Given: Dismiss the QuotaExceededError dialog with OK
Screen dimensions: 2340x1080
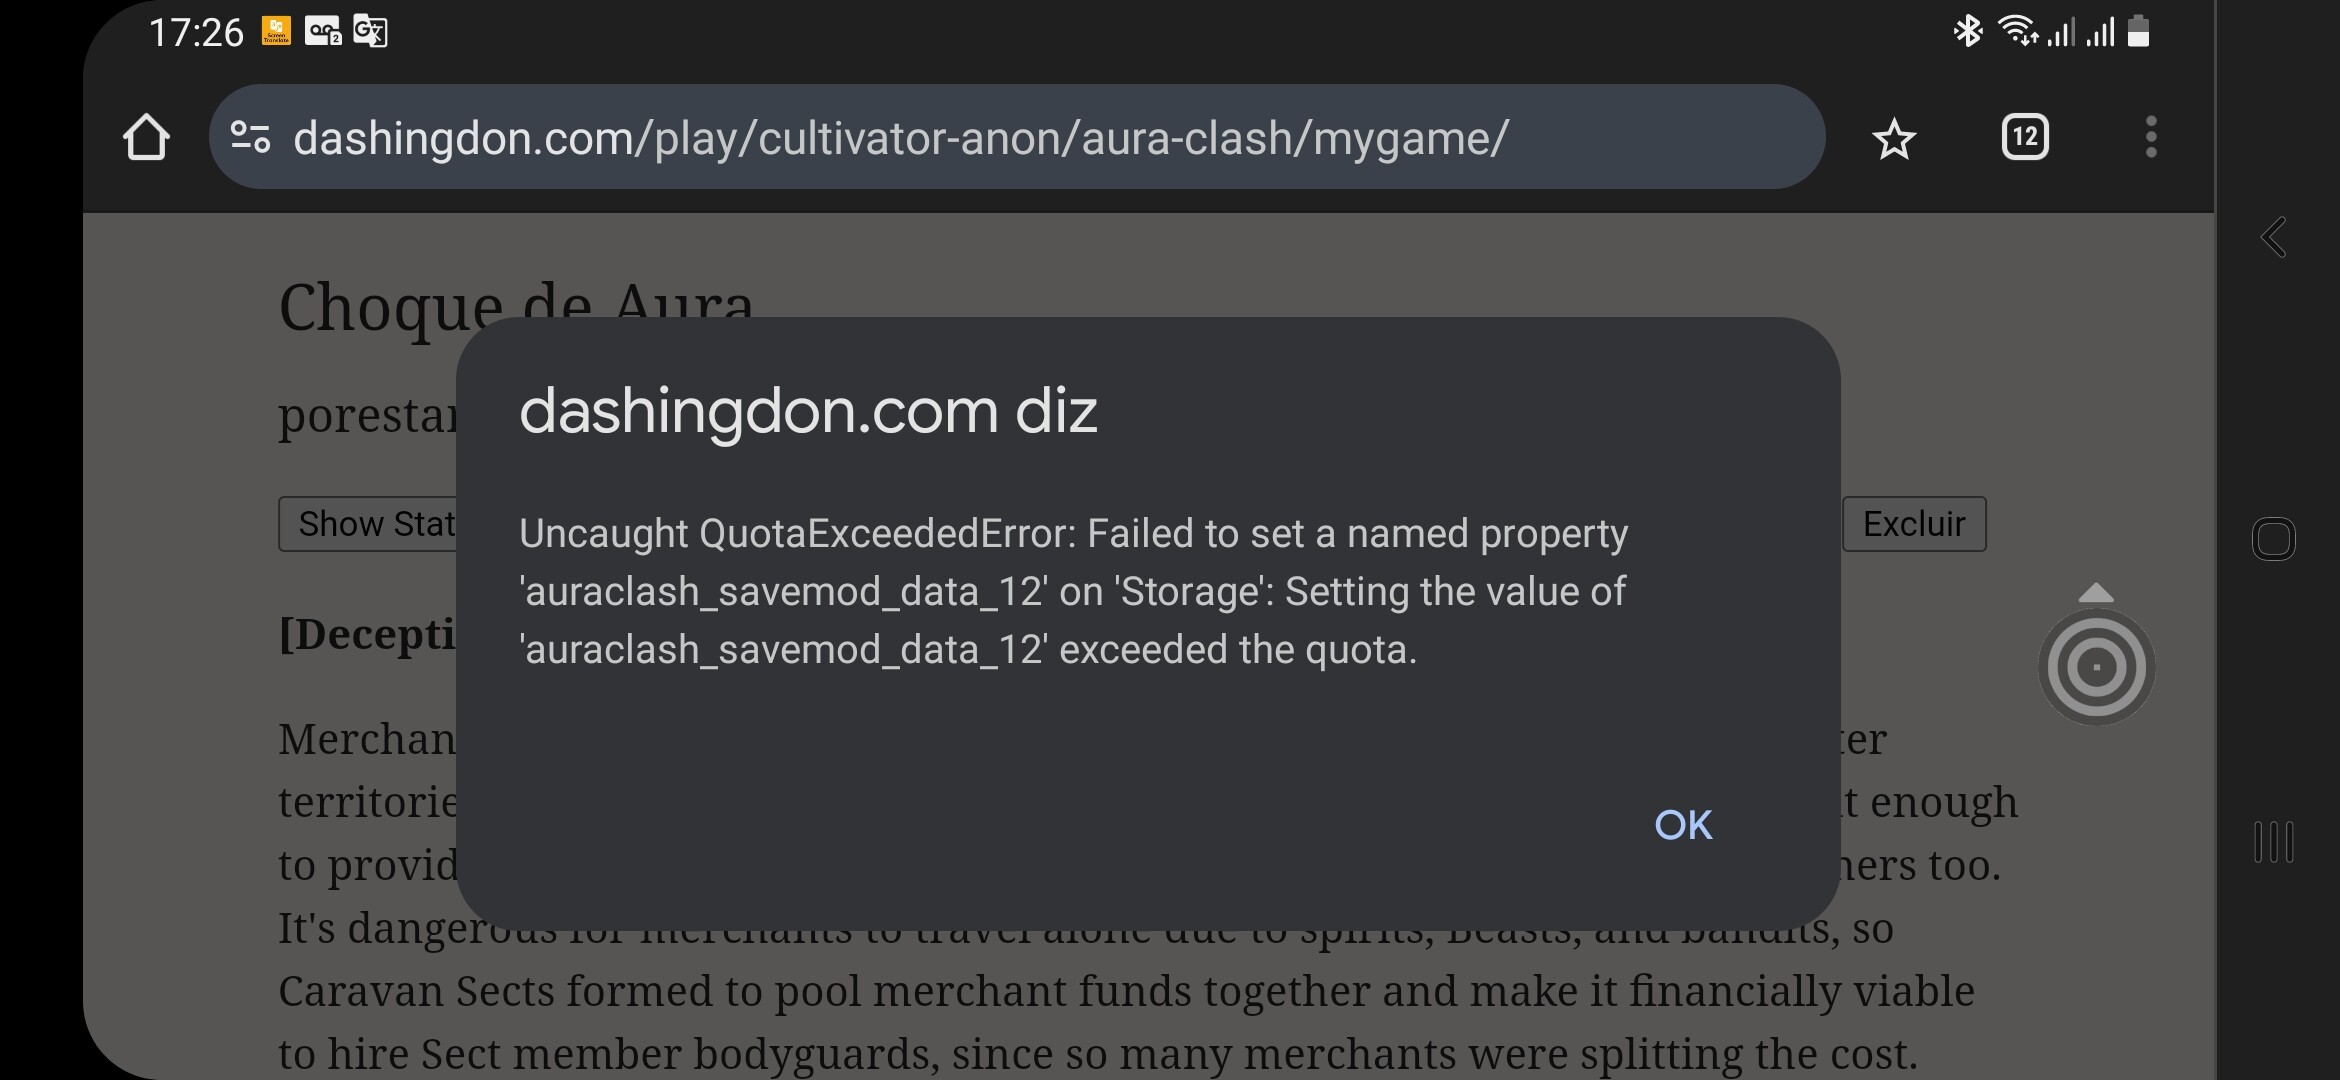Looking at the screenshot, I should coord(1683,825).
